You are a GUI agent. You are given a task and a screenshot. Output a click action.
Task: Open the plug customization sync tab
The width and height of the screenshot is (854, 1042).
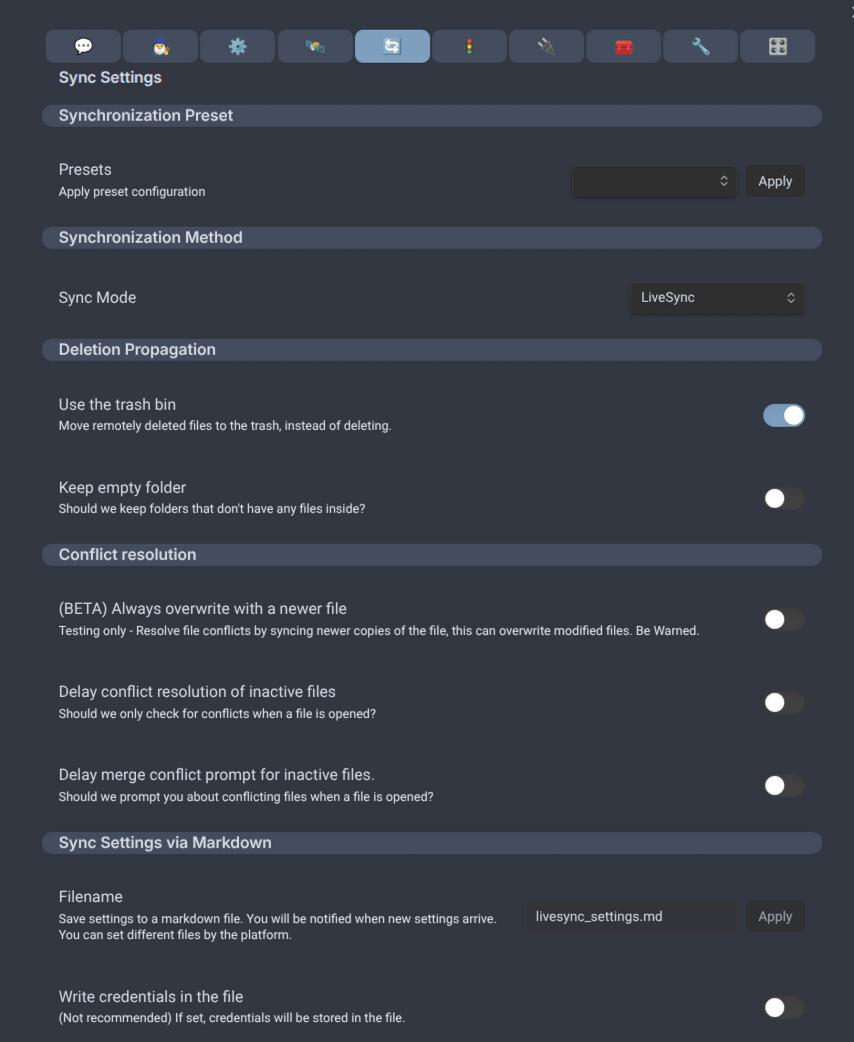[x=546, y=46]
